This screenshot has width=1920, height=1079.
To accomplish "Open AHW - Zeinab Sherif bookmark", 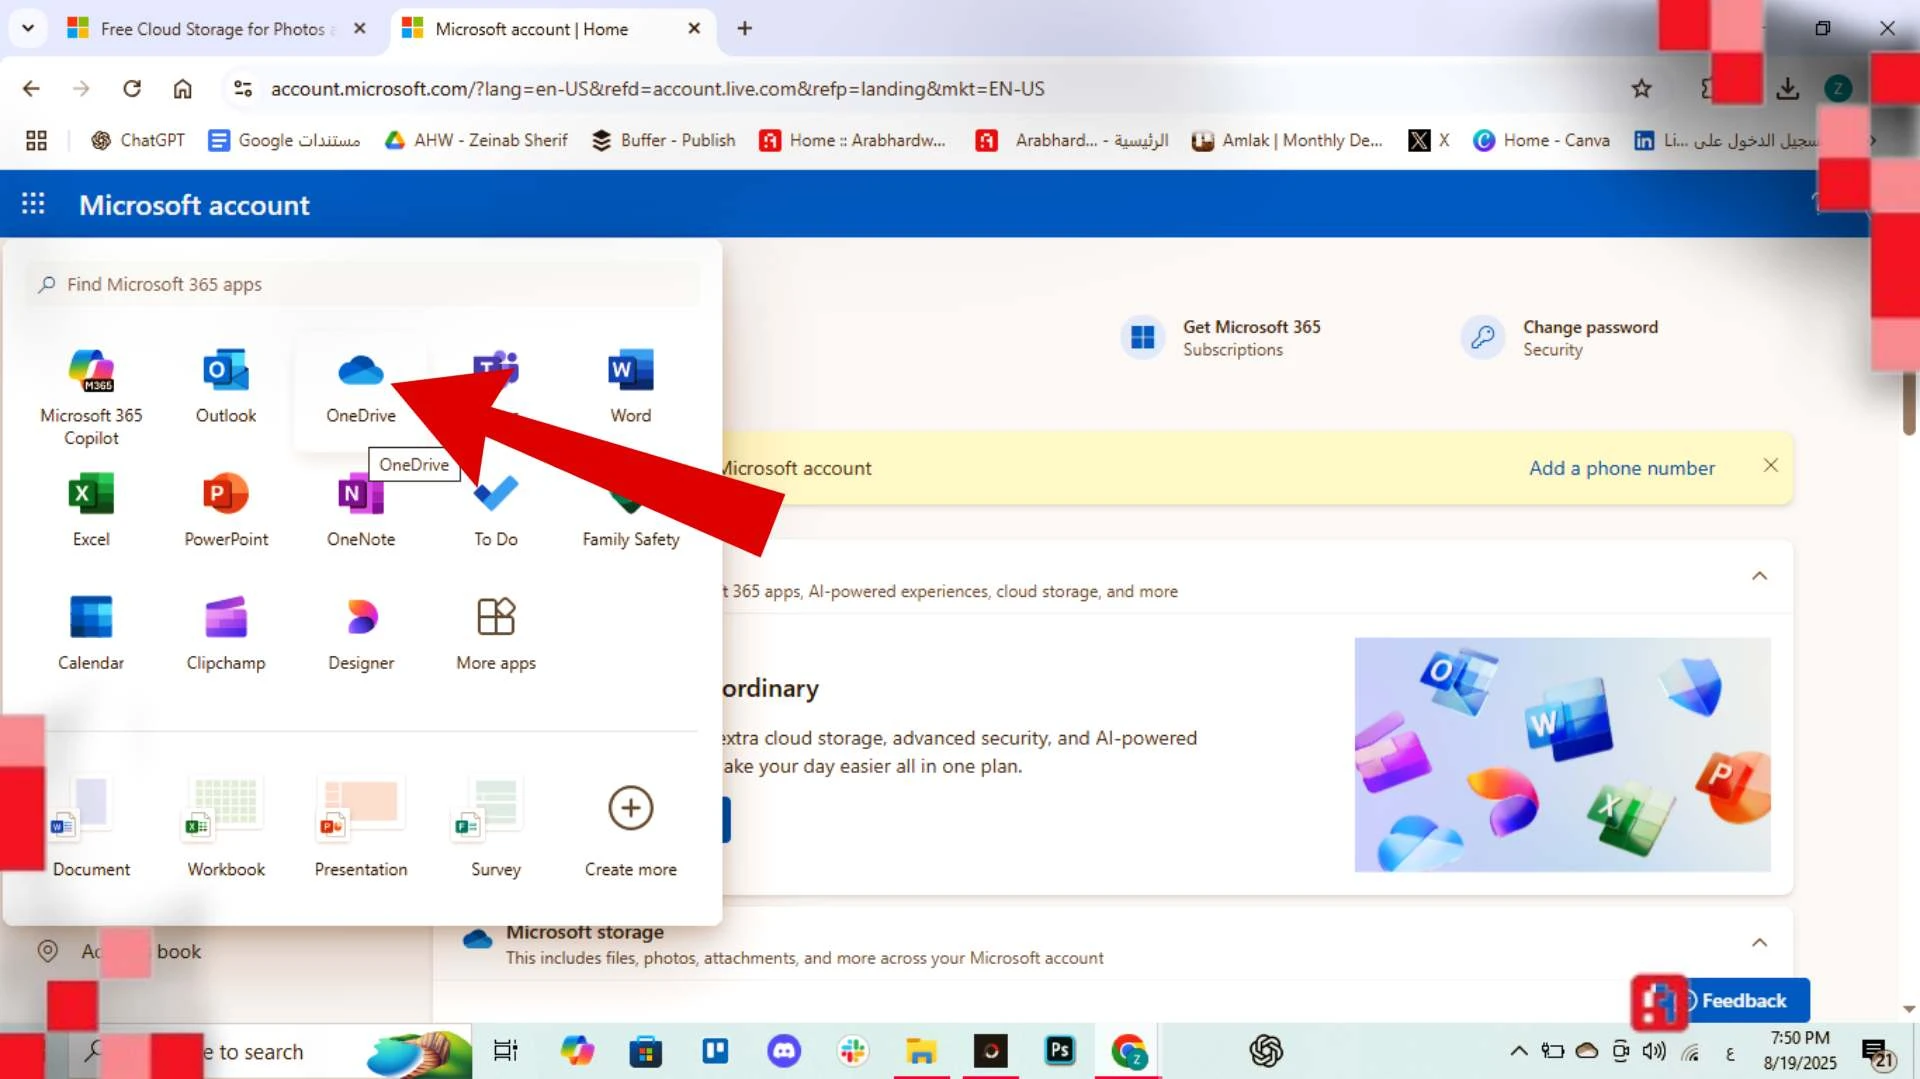I will point(476,141).
